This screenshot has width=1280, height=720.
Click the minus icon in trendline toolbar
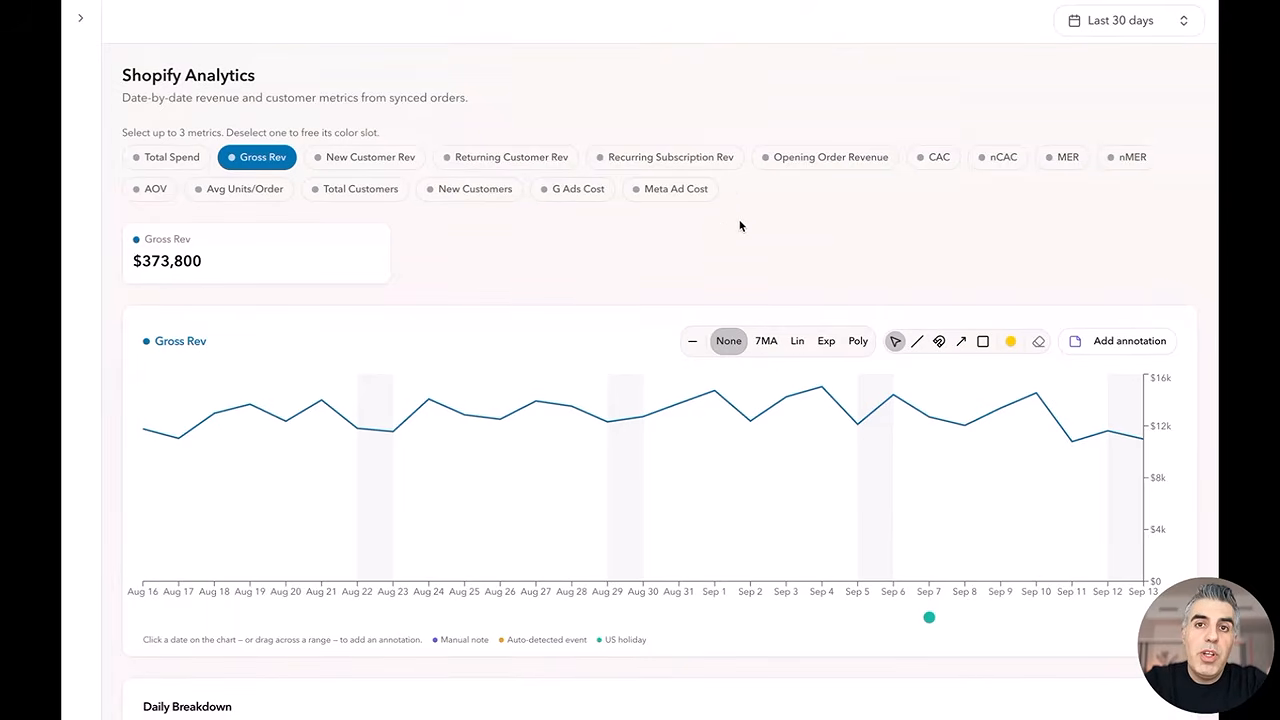pos(692,341)
